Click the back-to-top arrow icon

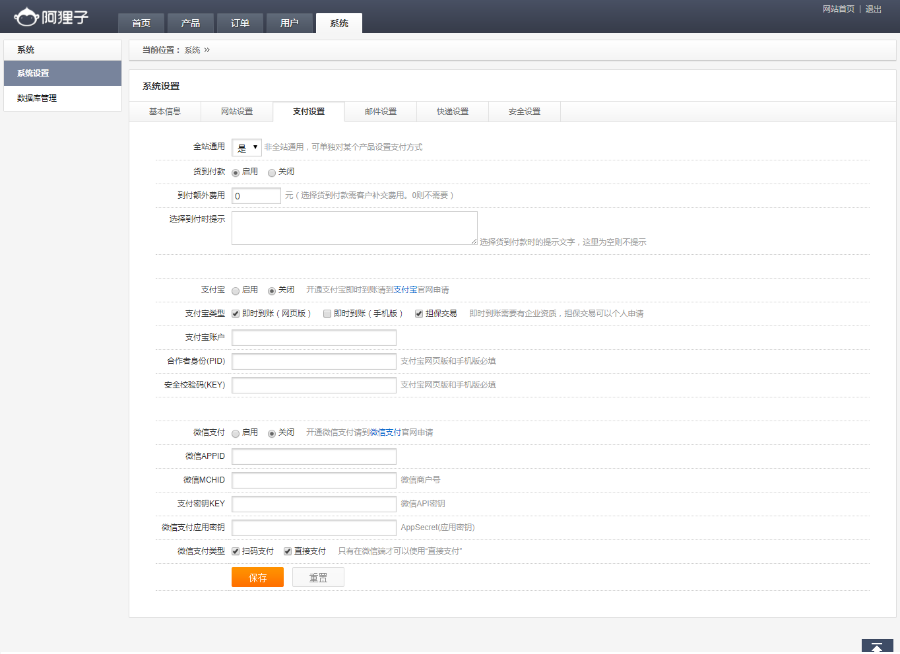pos(876,646)
